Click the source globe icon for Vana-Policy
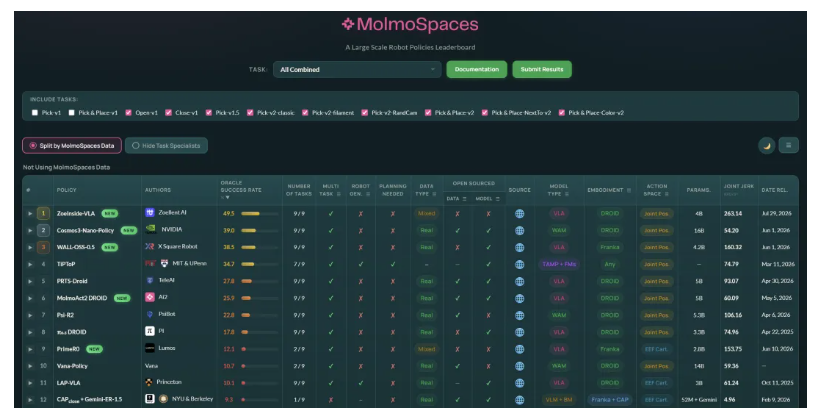This screenshot has width=816, height=417. [519, 366]
